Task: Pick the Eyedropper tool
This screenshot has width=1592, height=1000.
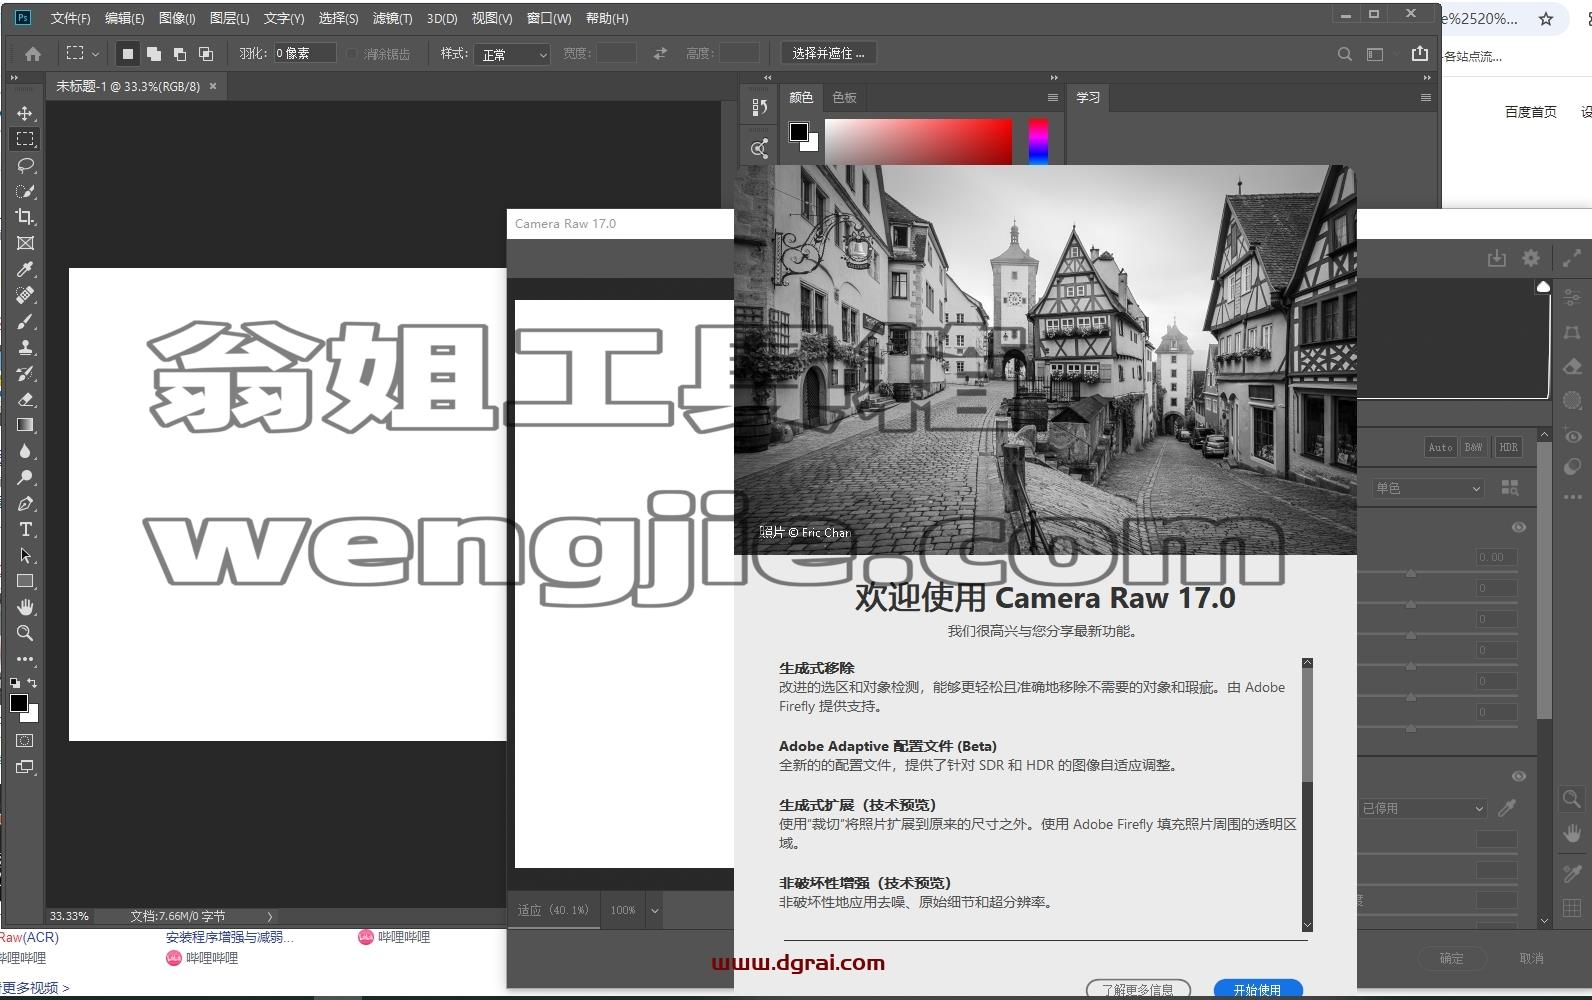Action: [x=26, y=269]
